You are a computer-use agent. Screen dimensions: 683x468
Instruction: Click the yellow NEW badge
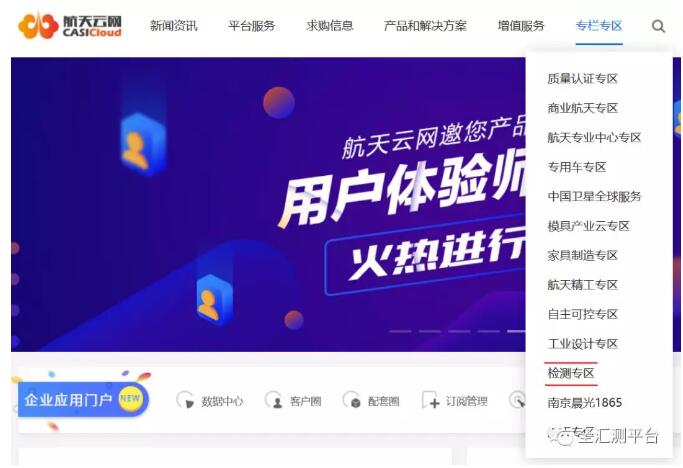130,399
